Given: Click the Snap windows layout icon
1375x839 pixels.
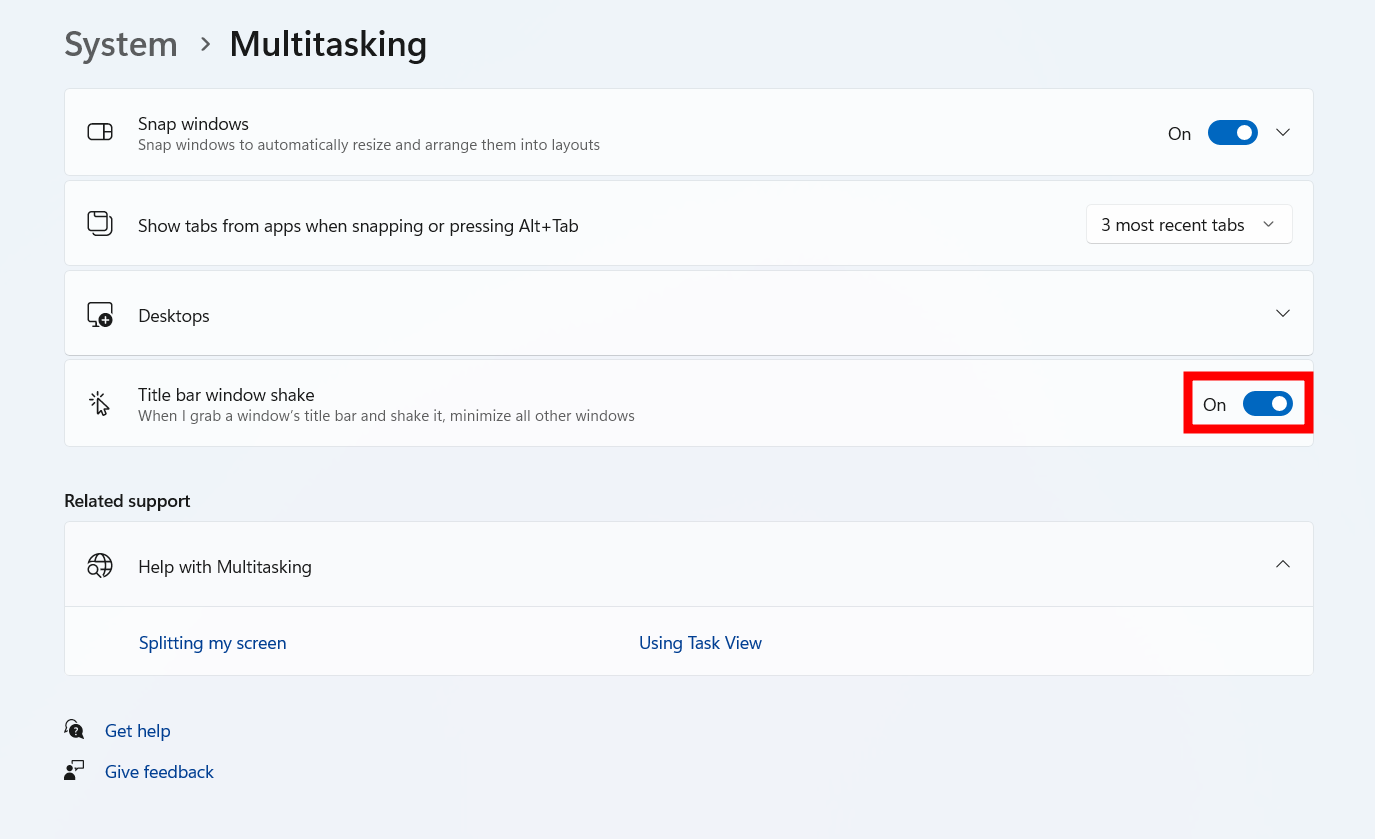Looking at the screenshot, I should 100,132.
